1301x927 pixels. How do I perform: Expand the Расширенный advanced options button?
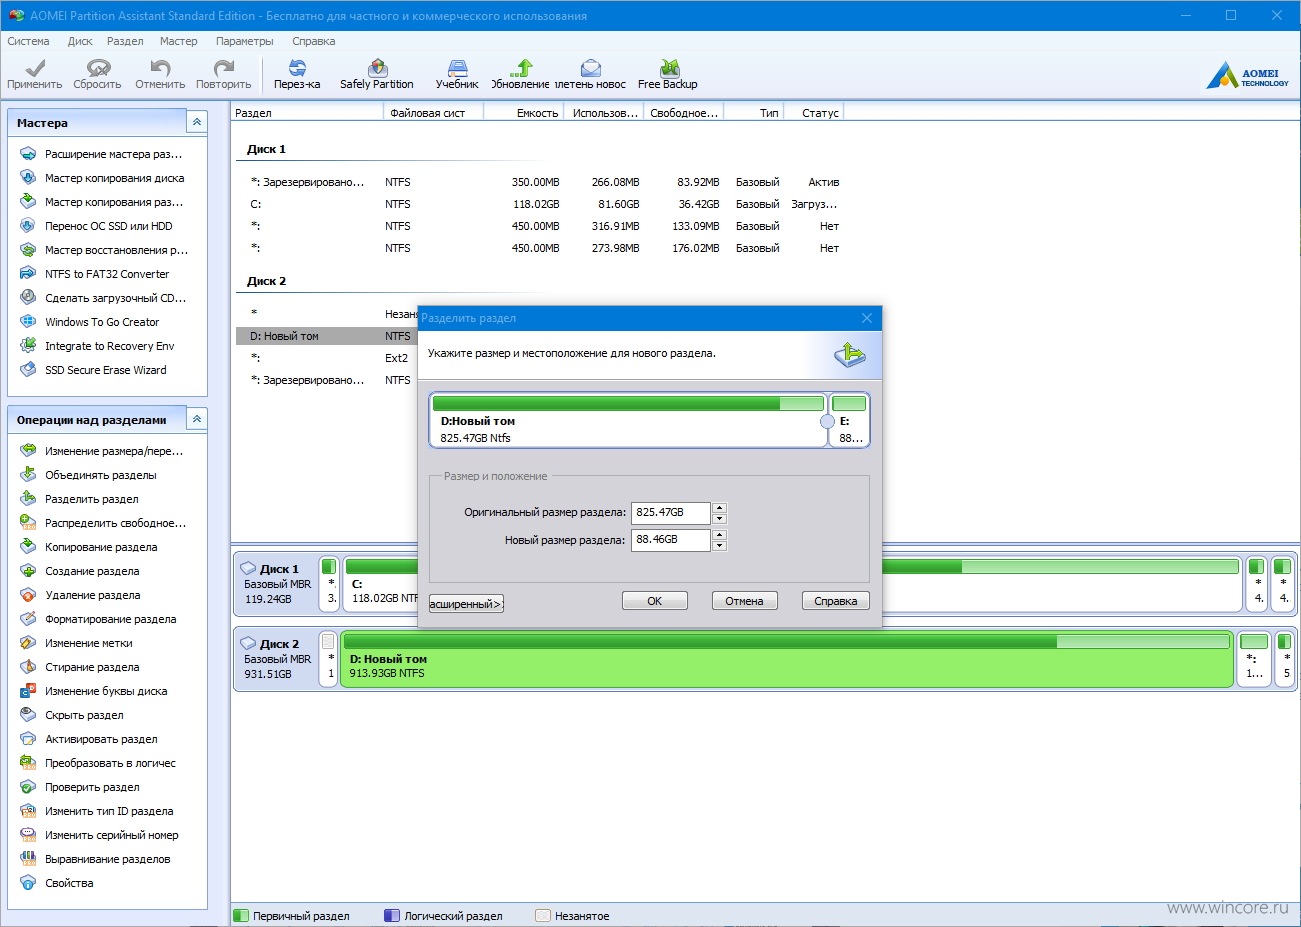coord(466,603)
